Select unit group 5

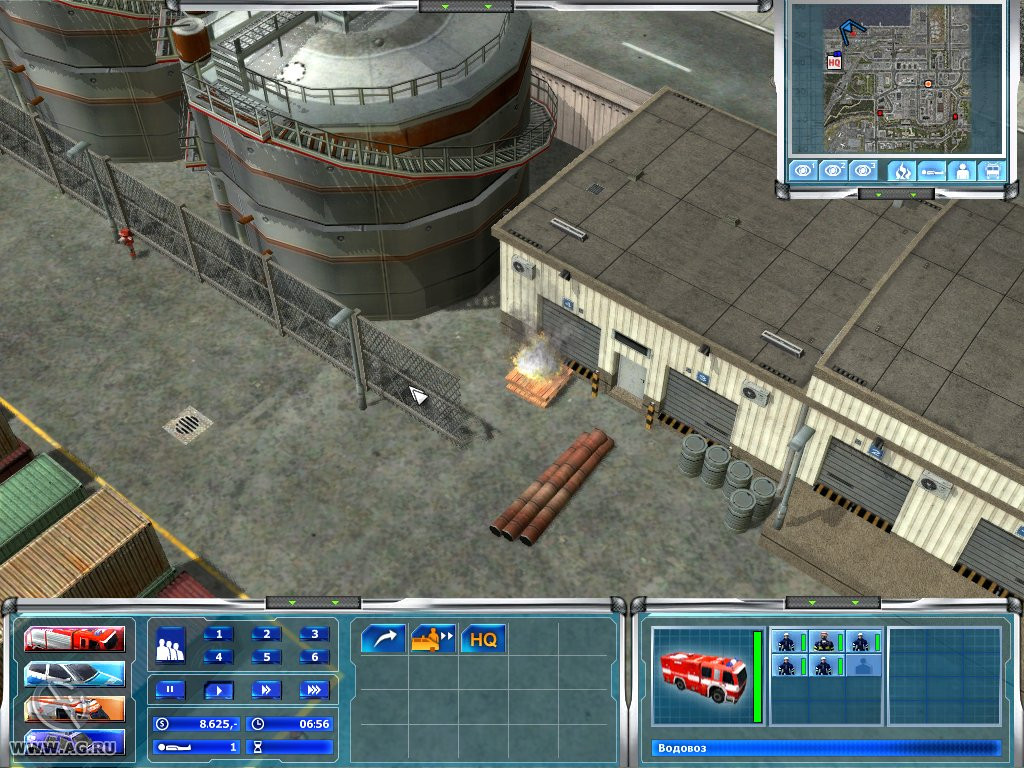[x=266, y=656]
